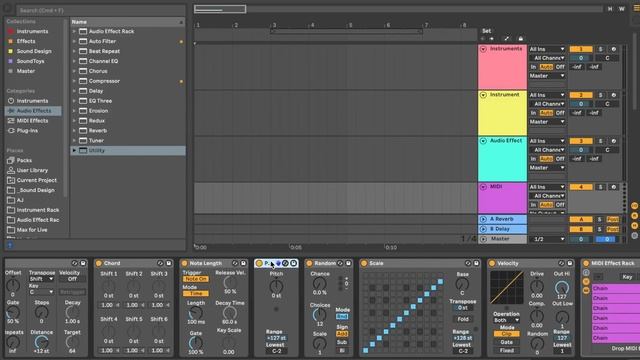Image resolution: width=640 pixels, height=360 pixels.
Task: Open the Effects collection
Action: click(26, 41)
